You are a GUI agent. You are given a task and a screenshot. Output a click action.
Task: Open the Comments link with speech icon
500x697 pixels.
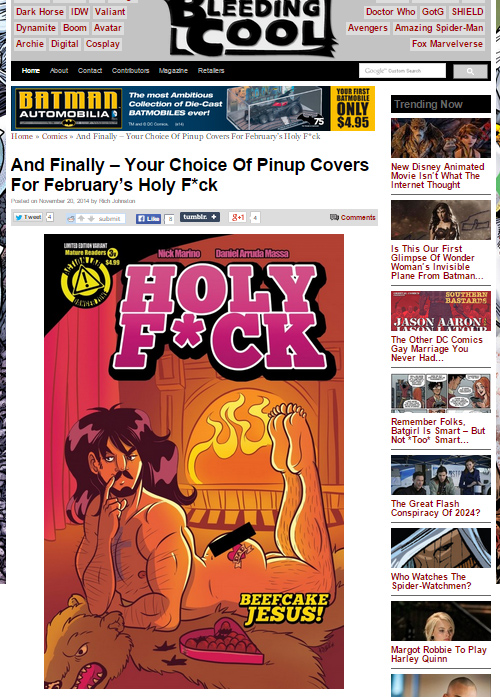[x=353, y=217]
